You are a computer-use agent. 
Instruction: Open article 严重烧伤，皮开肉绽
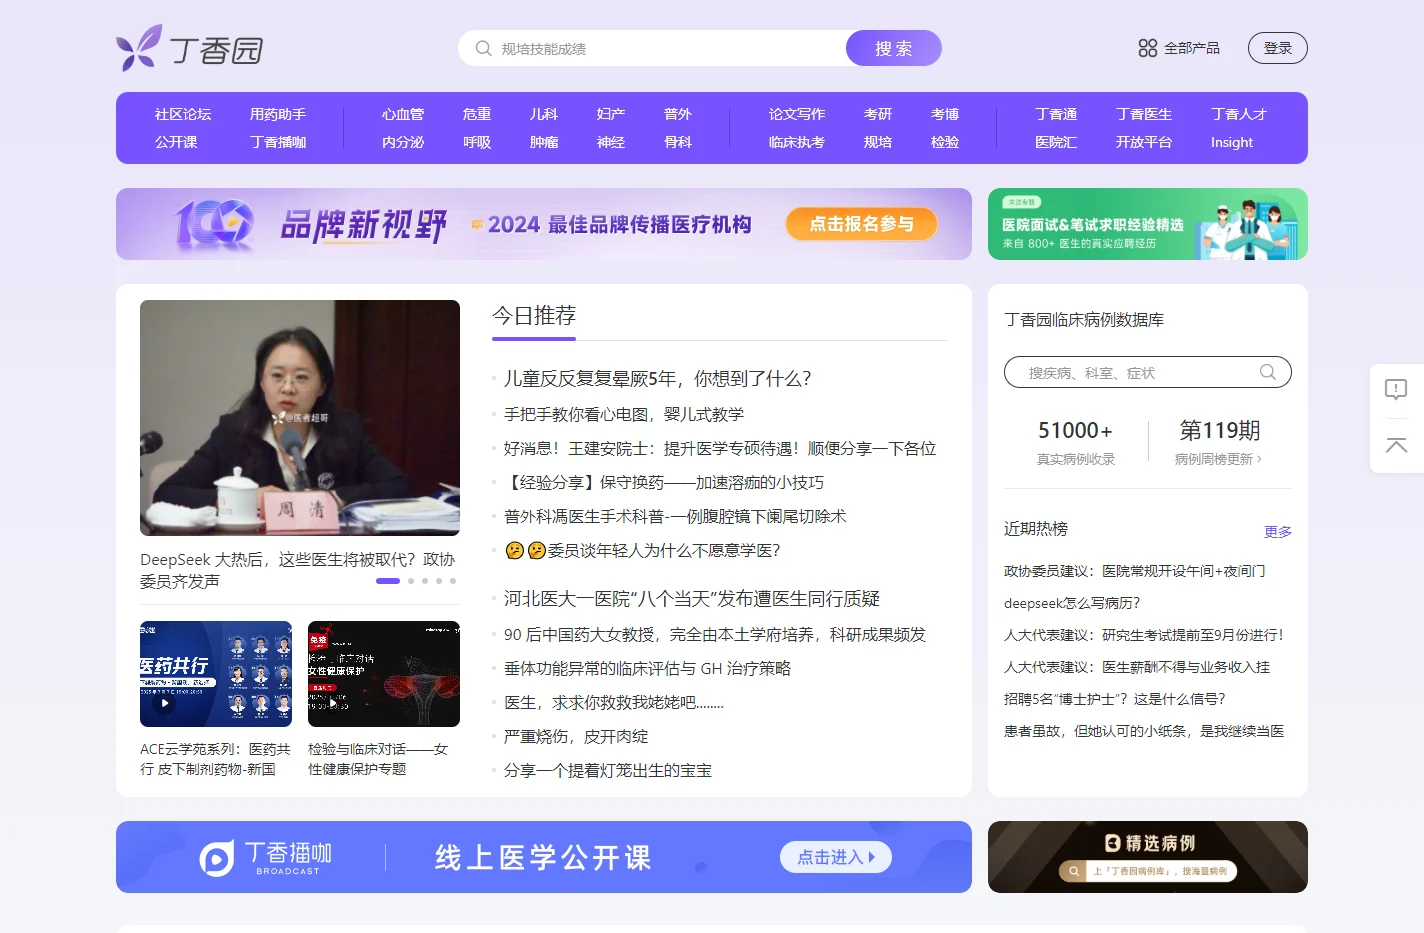coord(576,736)
